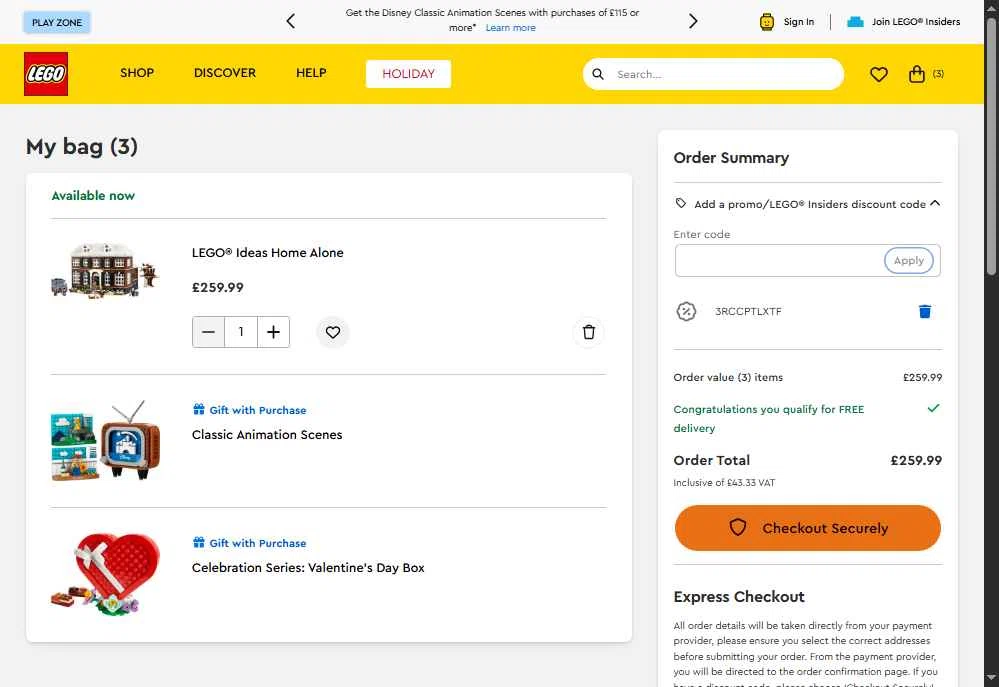Click gift icon for Valentine's Day Box
999x687 pixels.
pos(199,542)
